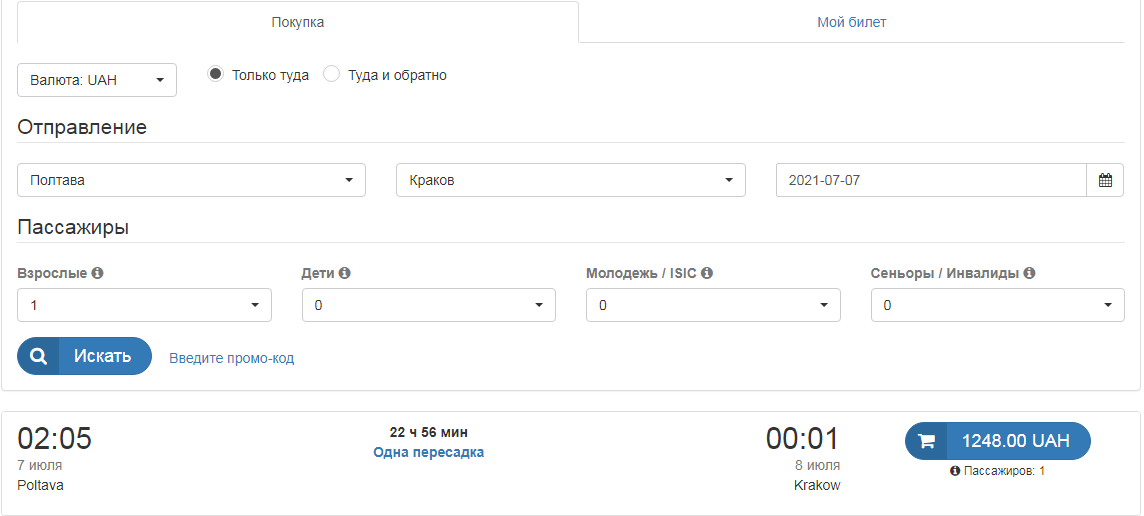Screen dimensions: 1144x516
Task: Open the Одна пересадка transfer details link
Action: [x=428, y=452]
